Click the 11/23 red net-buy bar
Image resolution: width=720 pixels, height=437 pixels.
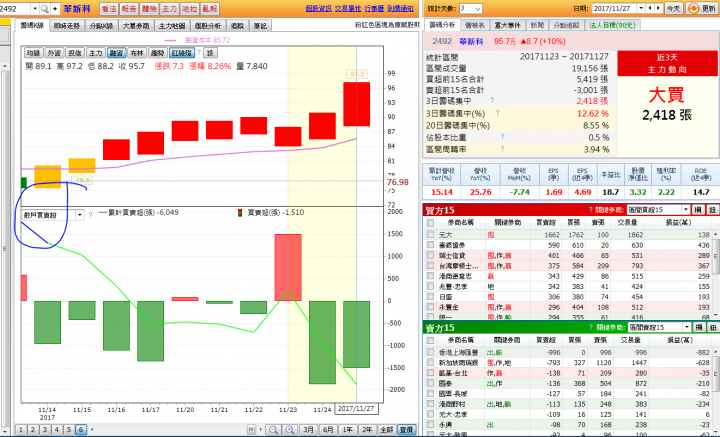pos(288,268)
